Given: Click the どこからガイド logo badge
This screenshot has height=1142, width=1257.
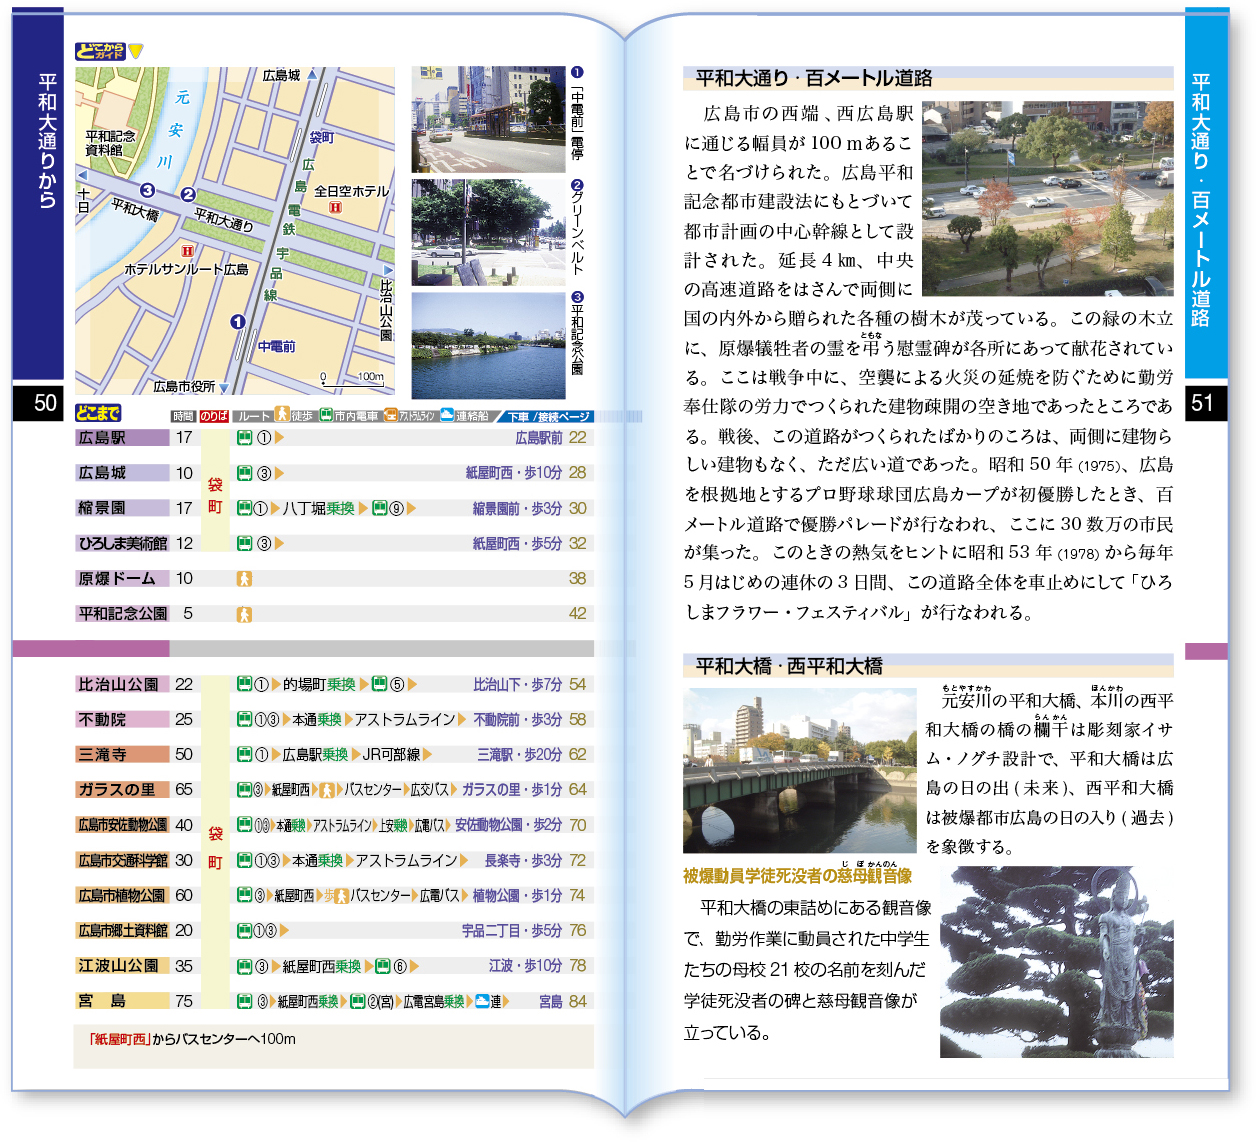Looking at the screenshot, I should [x=100, y=51].
